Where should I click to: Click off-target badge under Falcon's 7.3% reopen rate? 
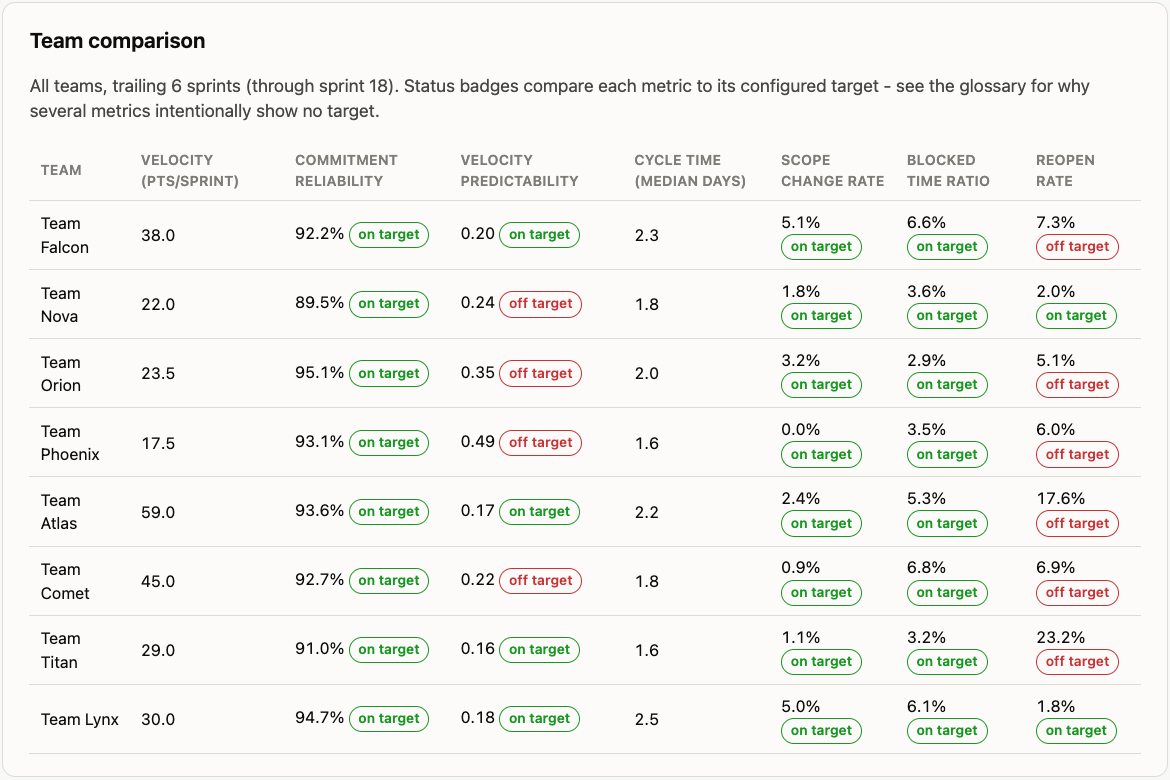1077,246
